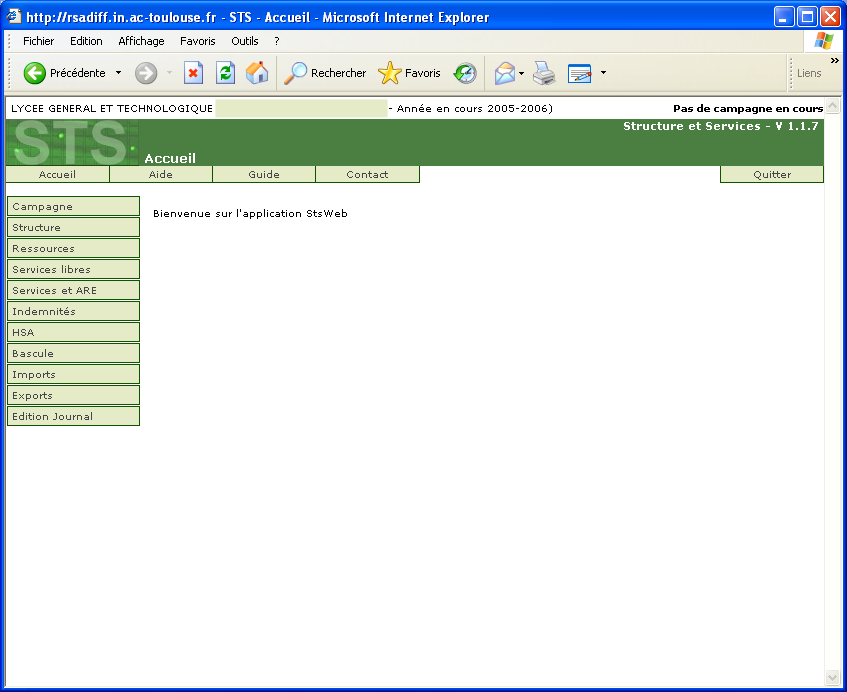Open the Favoris menu in menu bar
Image resolution: width=847 pixels, height=692 pixels.
click(198, 41)
